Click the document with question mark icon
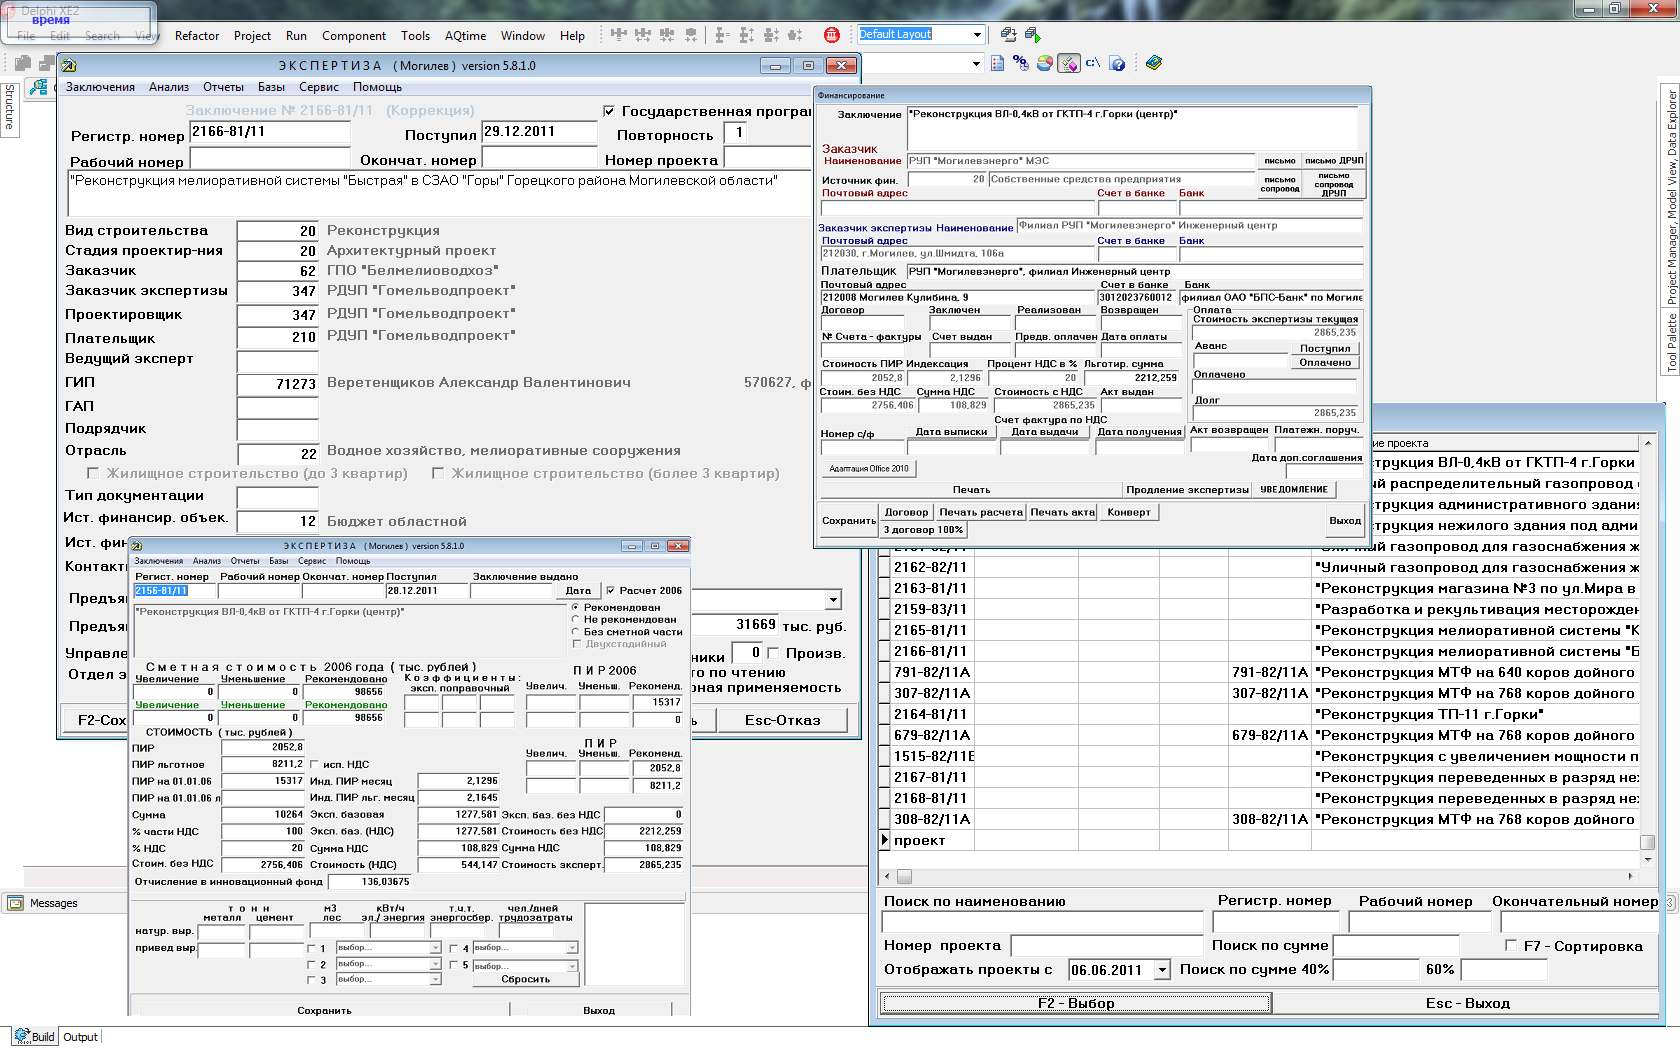 1118,63
